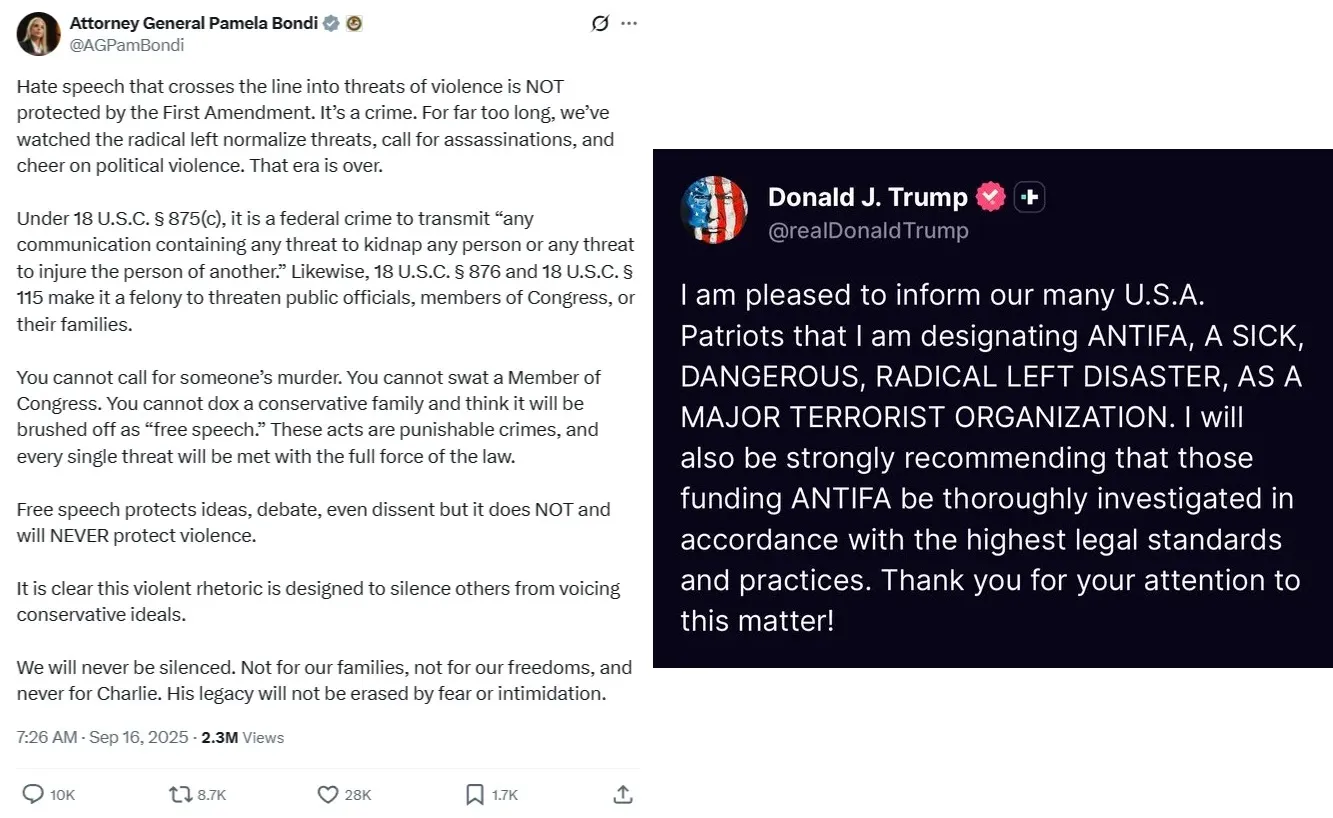Open Pamela Bondi's profile avatar
The image size is (1333, 818).
[37, 33]
